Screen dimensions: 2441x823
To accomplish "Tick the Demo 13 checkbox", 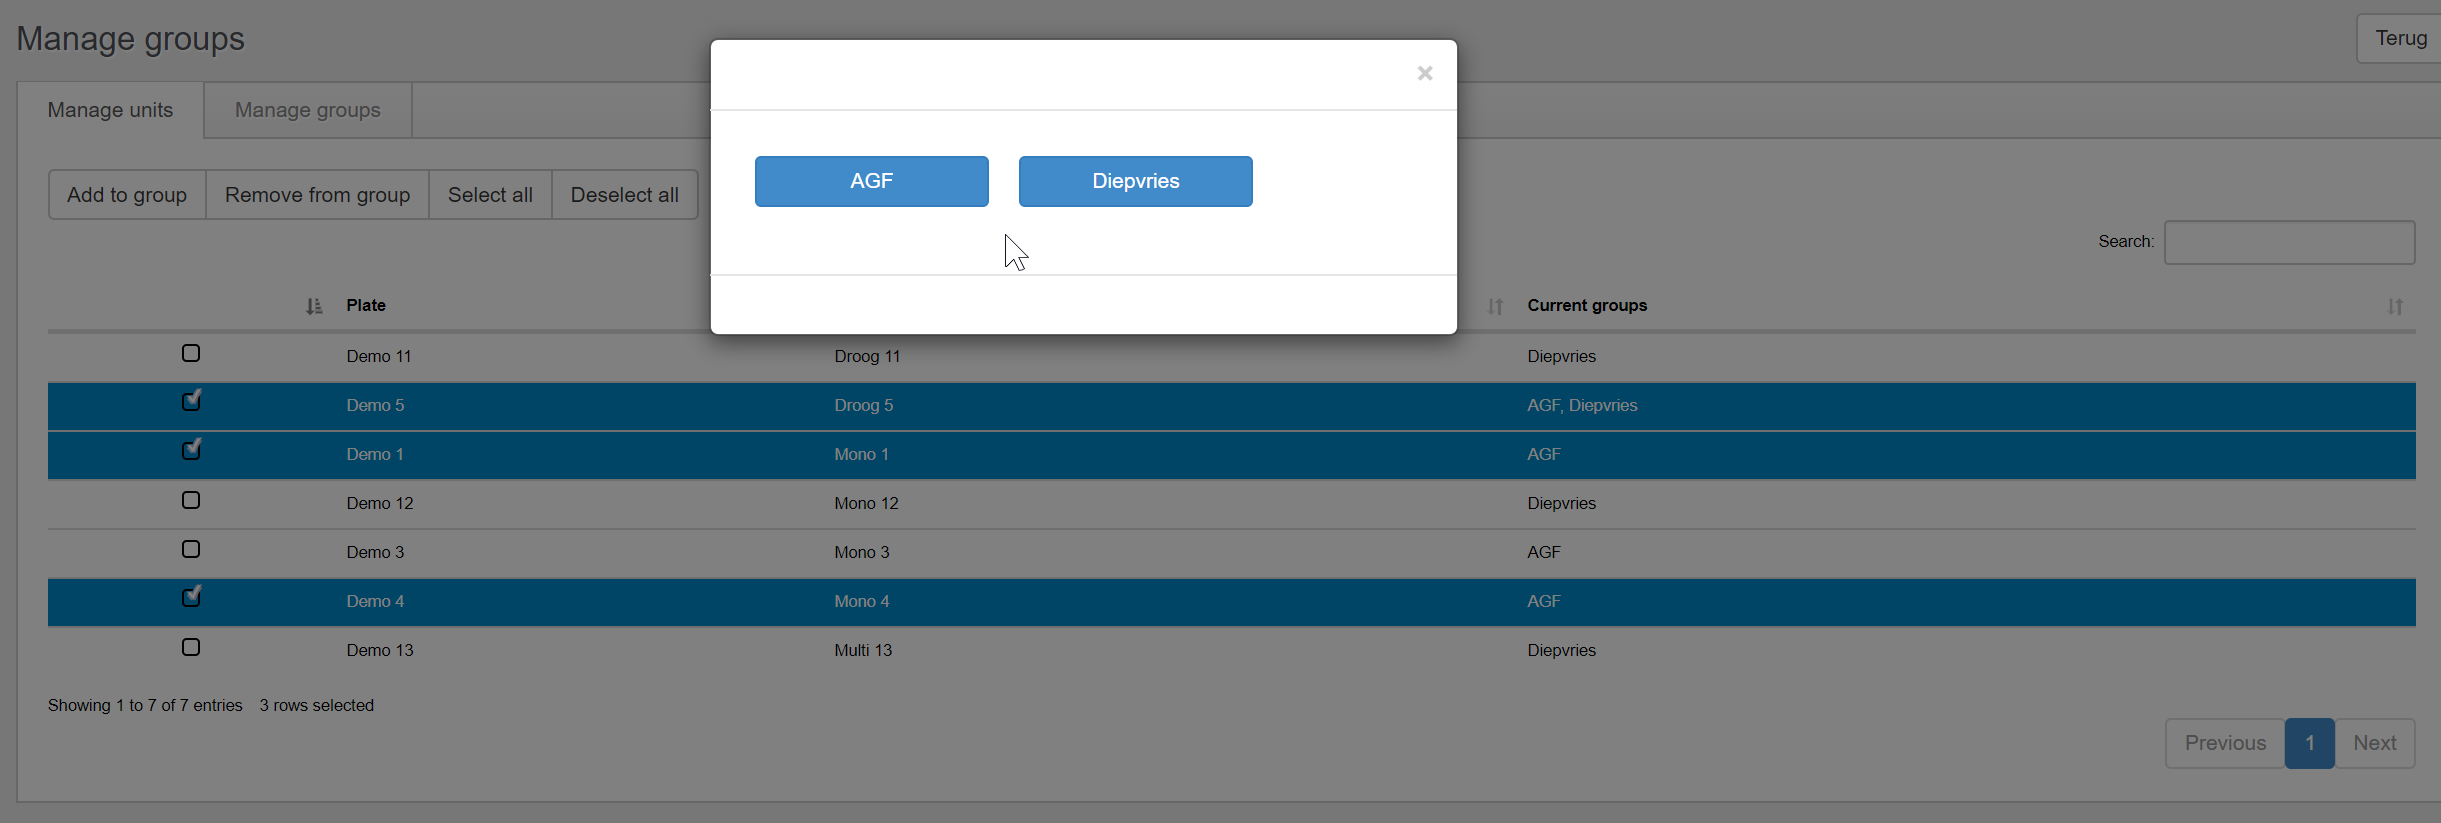I will pyautogui.click(x=191, y=647).
